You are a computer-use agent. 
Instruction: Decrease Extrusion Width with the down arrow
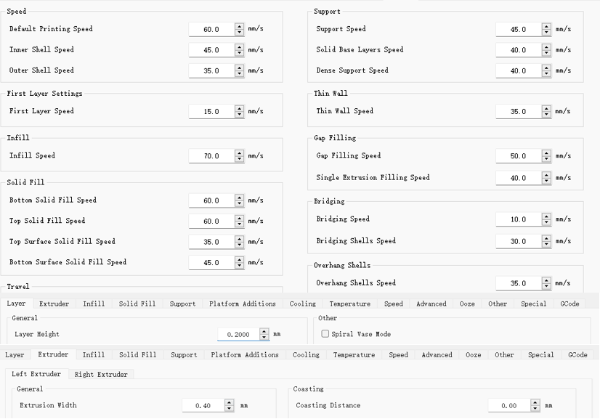coord(230,409)
